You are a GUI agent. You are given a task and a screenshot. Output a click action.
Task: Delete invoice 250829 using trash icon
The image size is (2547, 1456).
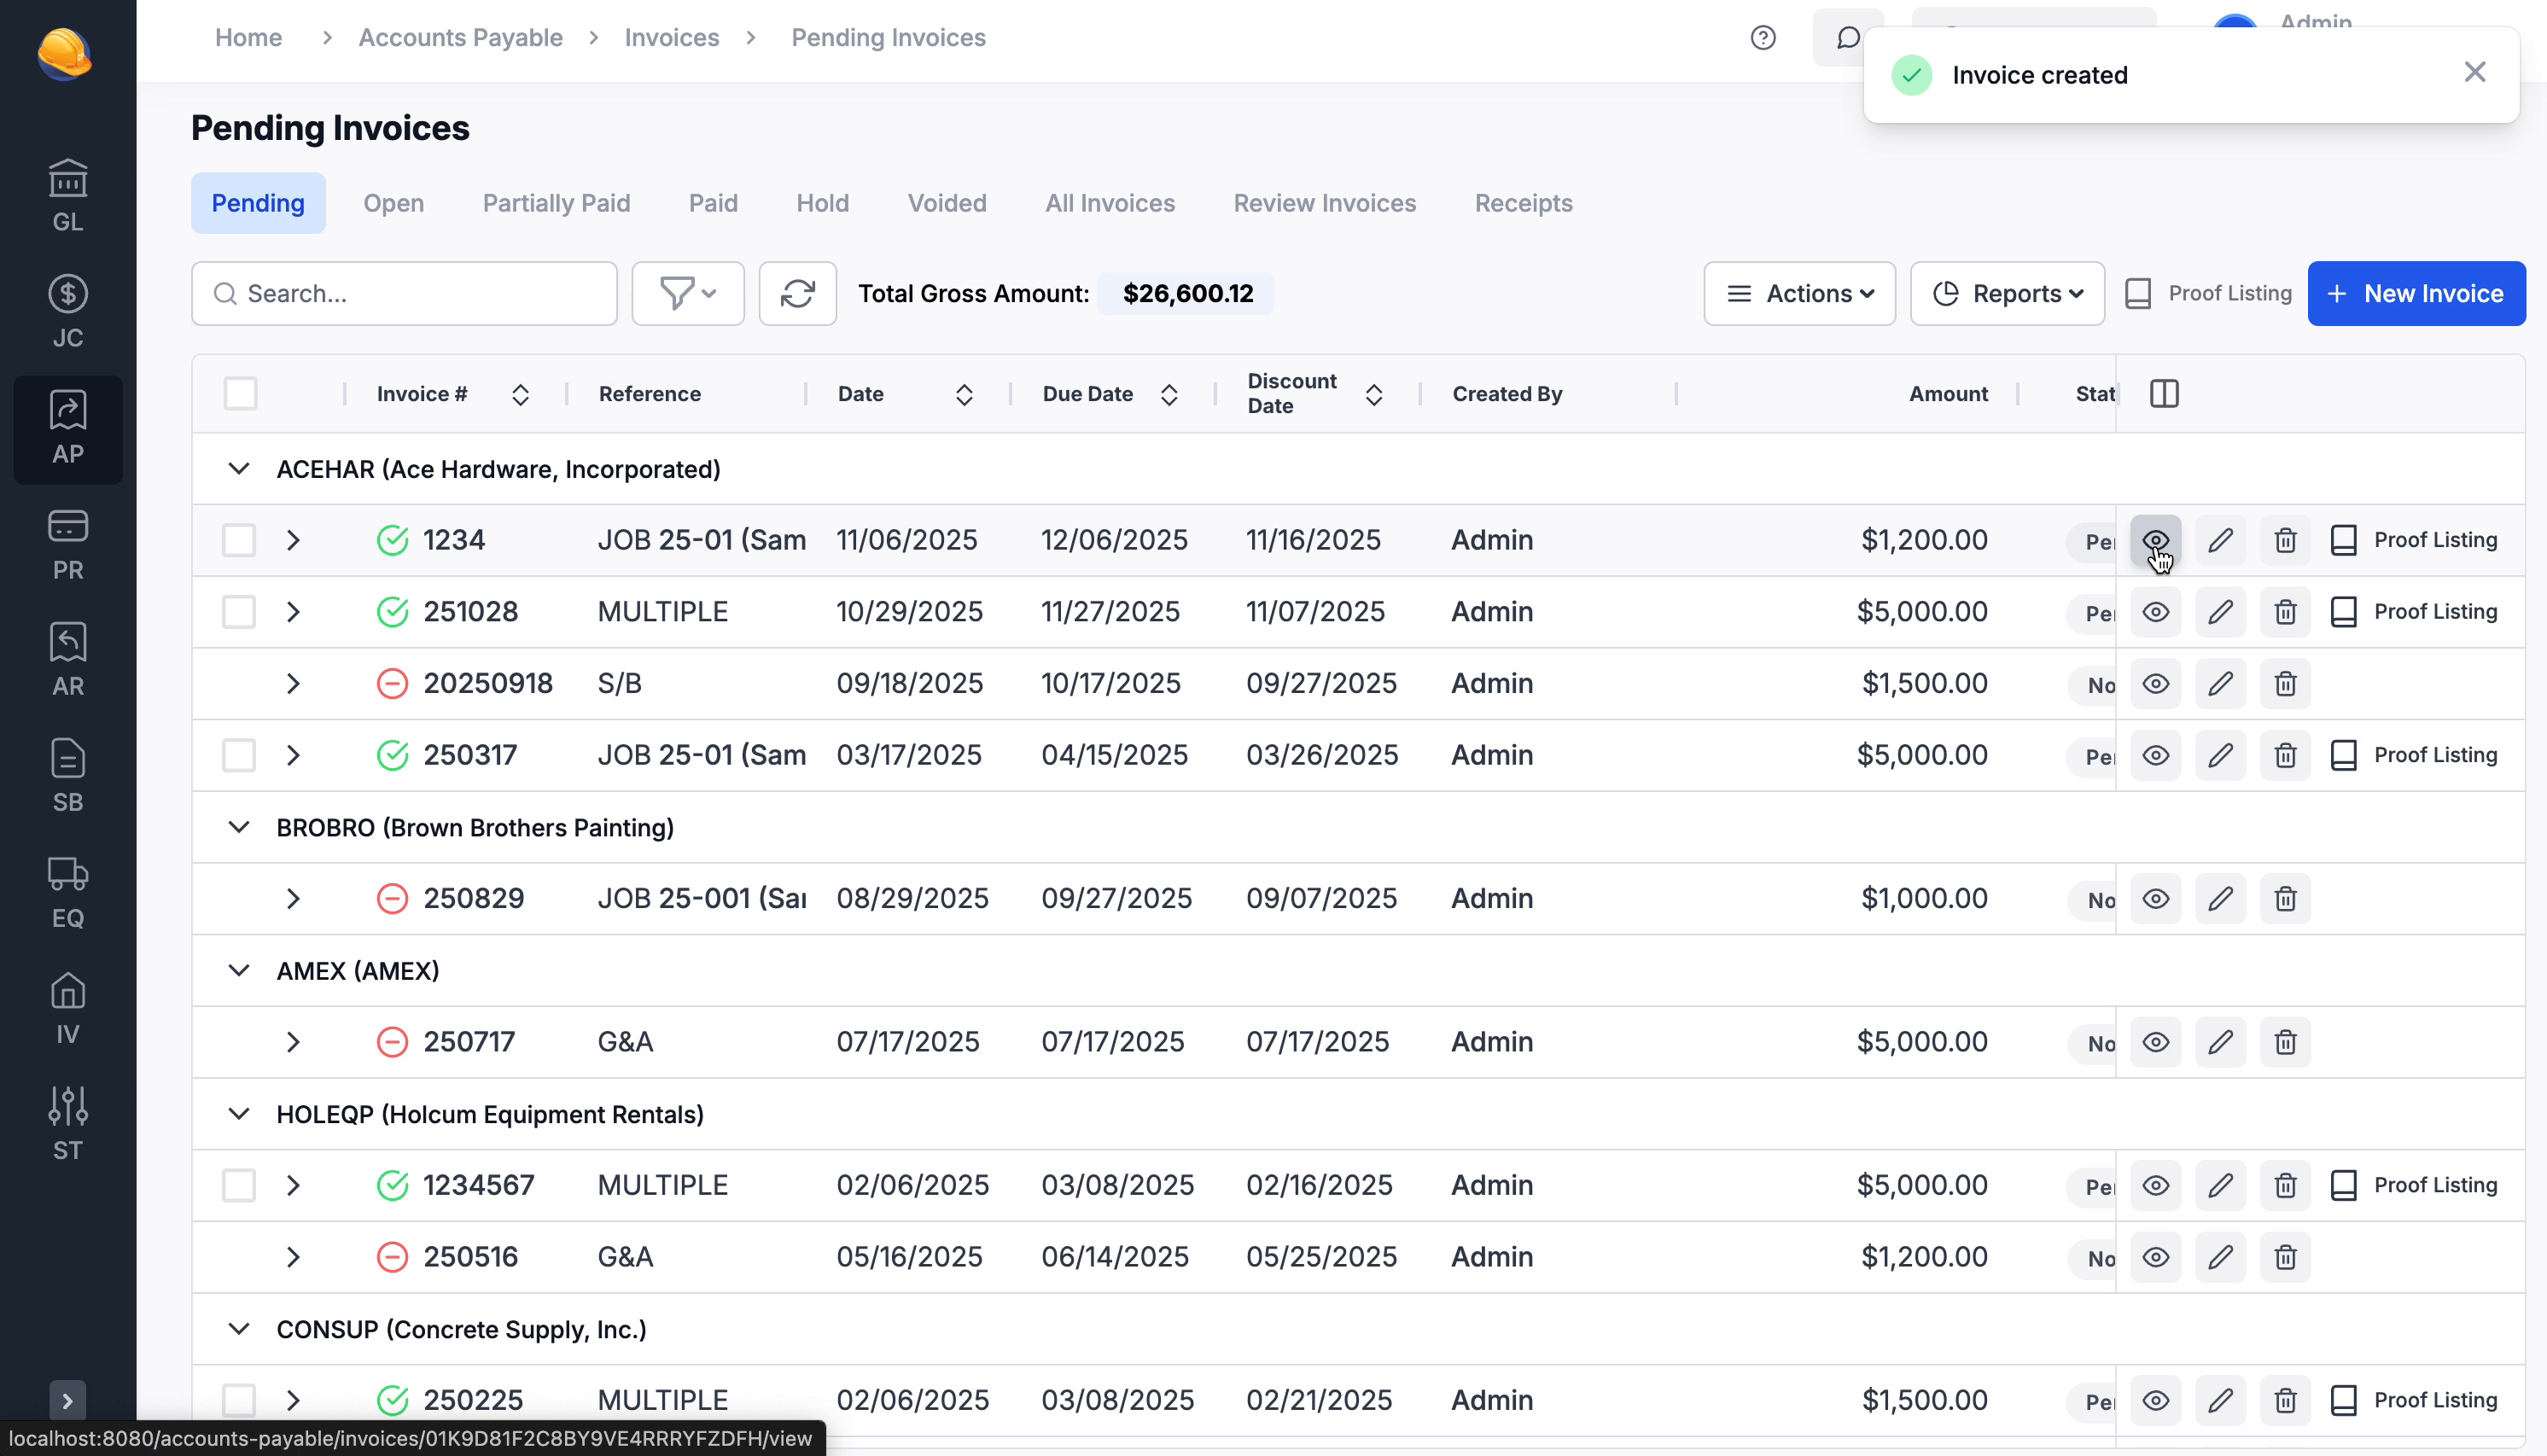click(2285, 899)
